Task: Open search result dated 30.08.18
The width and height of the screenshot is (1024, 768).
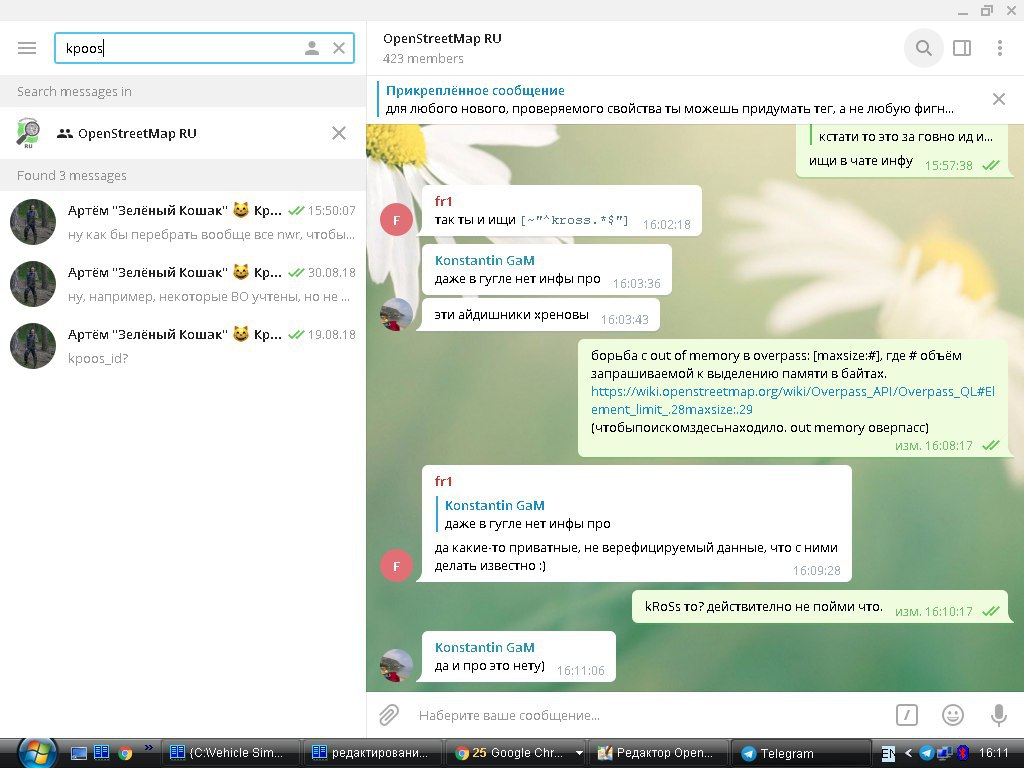Action: coord(183,284)
